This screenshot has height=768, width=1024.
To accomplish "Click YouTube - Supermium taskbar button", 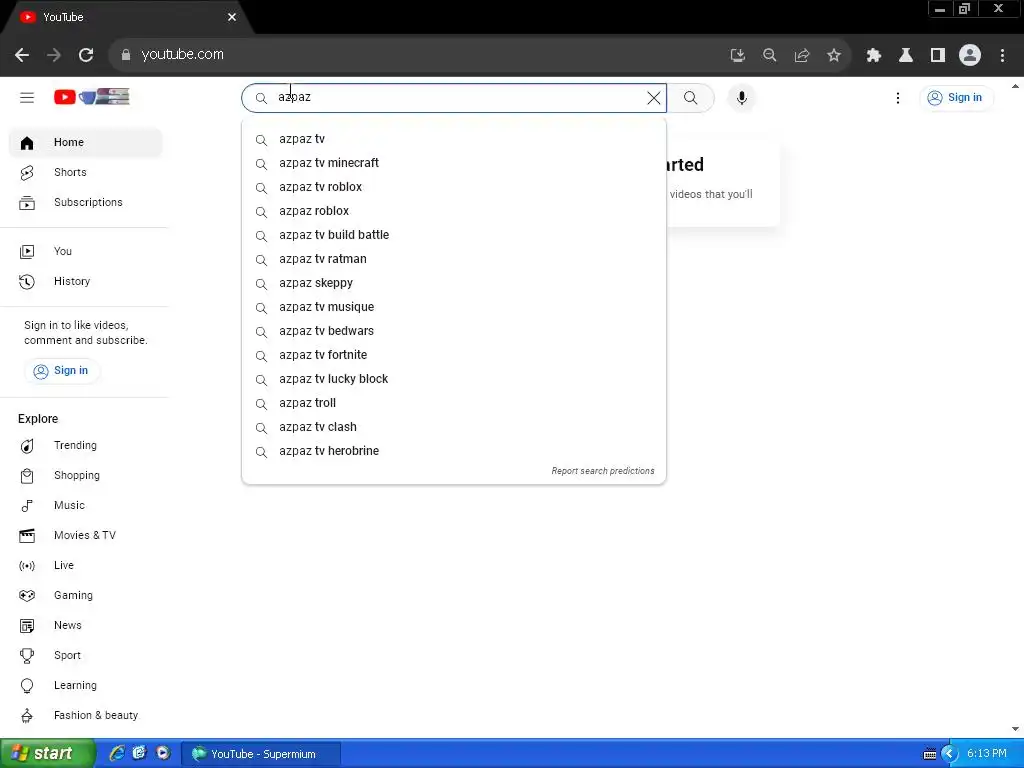I will pos(261,754).
